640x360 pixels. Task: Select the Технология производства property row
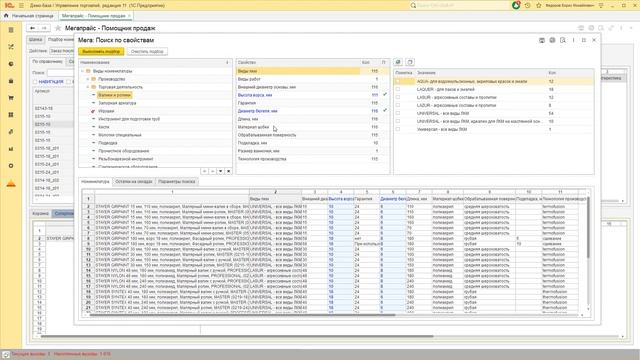point(312,159)
